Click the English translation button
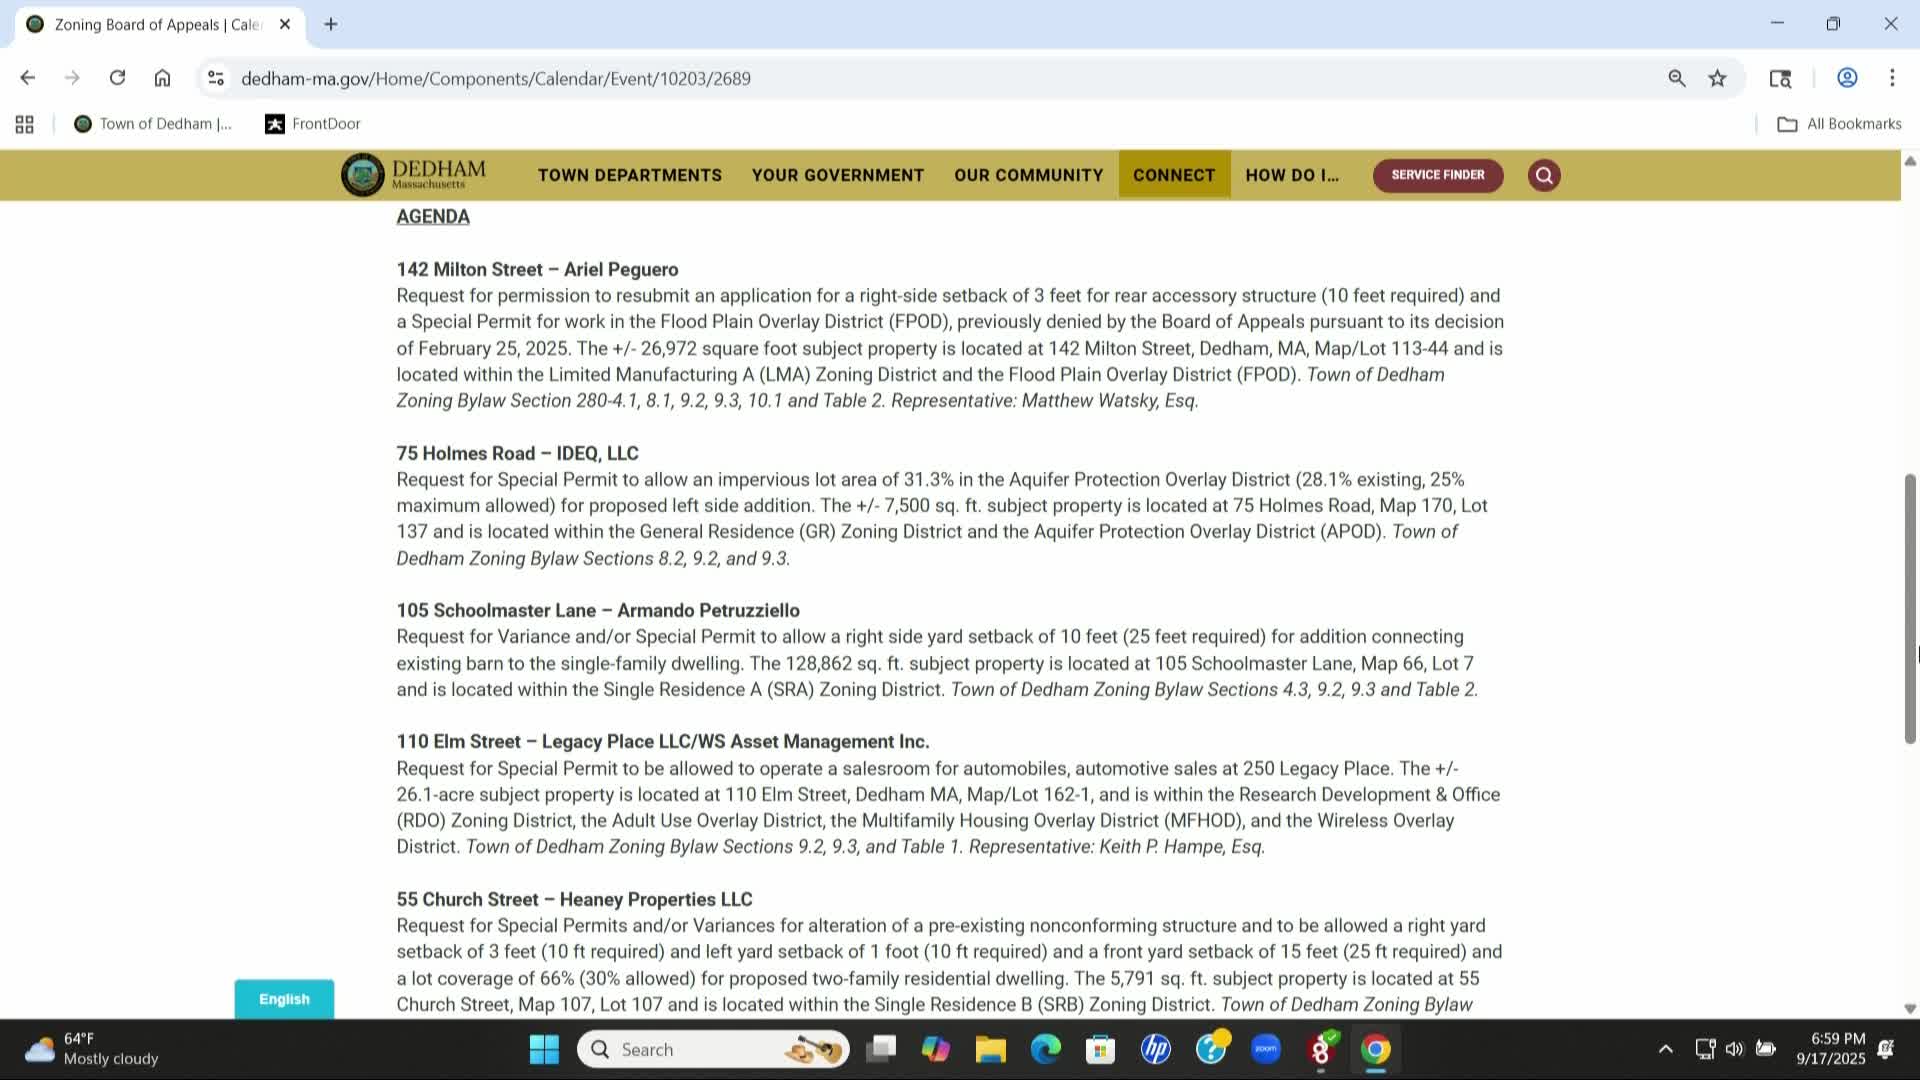This screenshot has height=1080, width=1920. tap(283, 998)
